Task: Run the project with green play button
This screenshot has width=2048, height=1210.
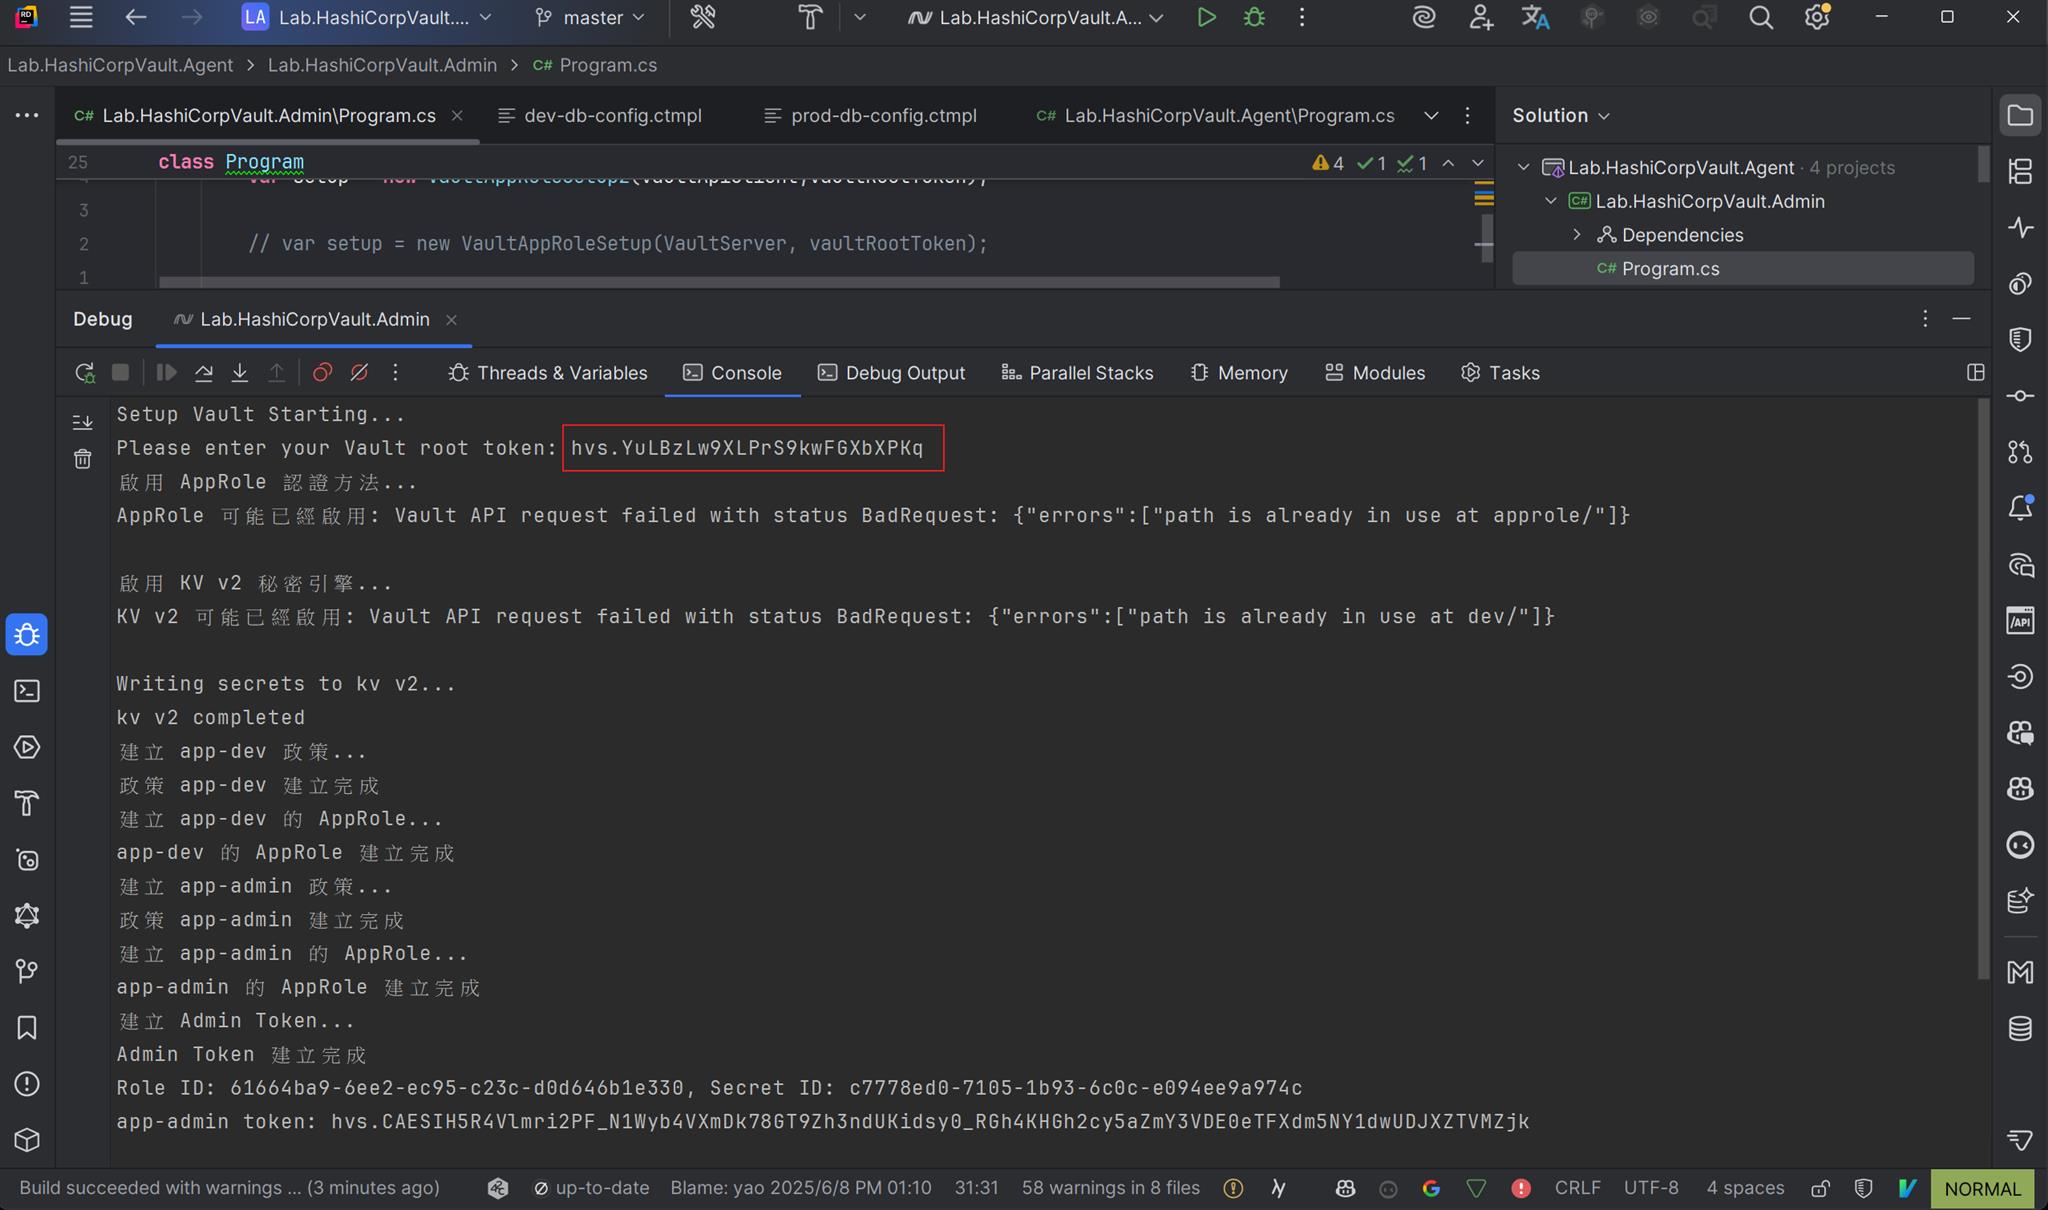Action: (1206, 18)
